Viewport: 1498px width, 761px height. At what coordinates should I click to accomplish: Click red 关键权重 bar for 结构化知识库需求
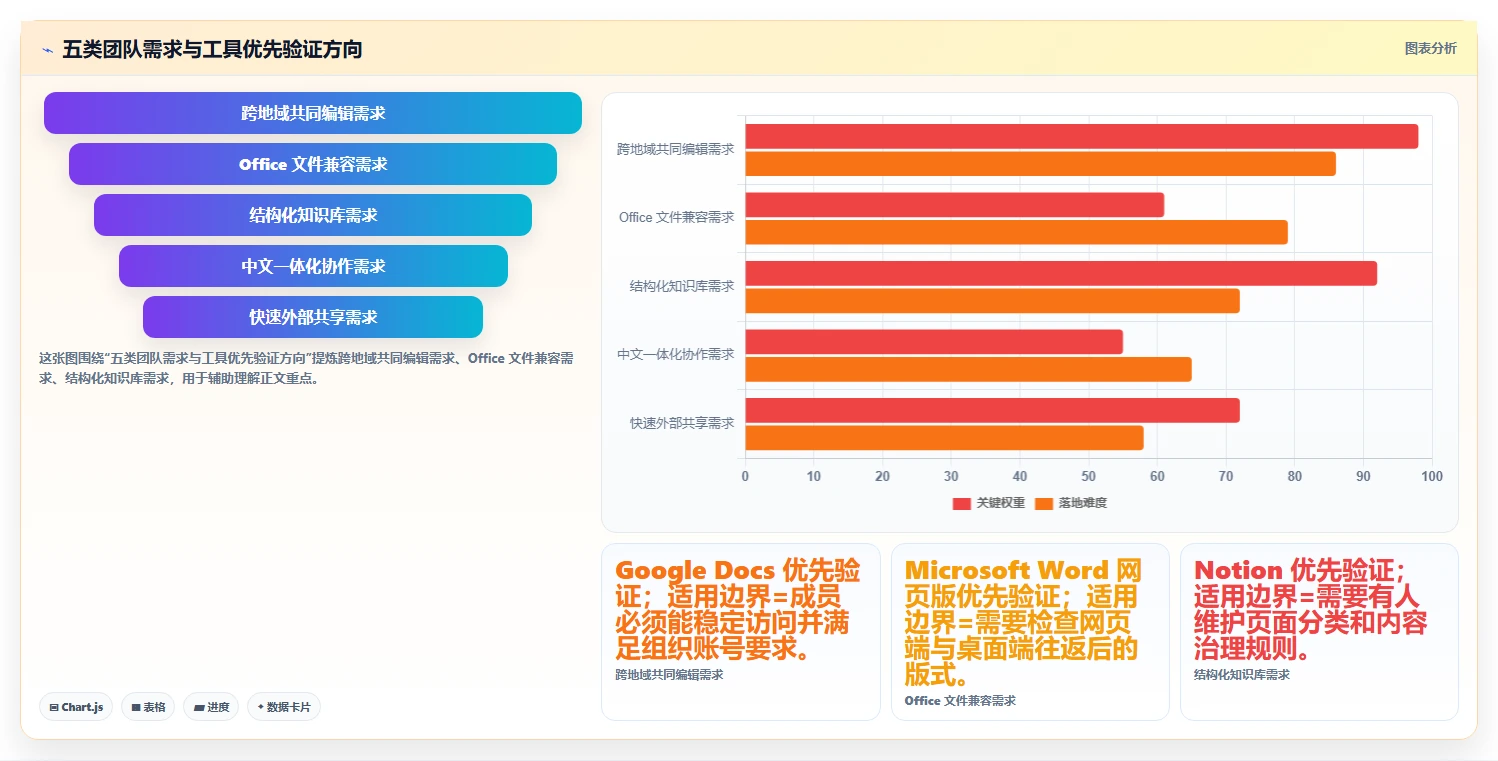coord(1061,273)
